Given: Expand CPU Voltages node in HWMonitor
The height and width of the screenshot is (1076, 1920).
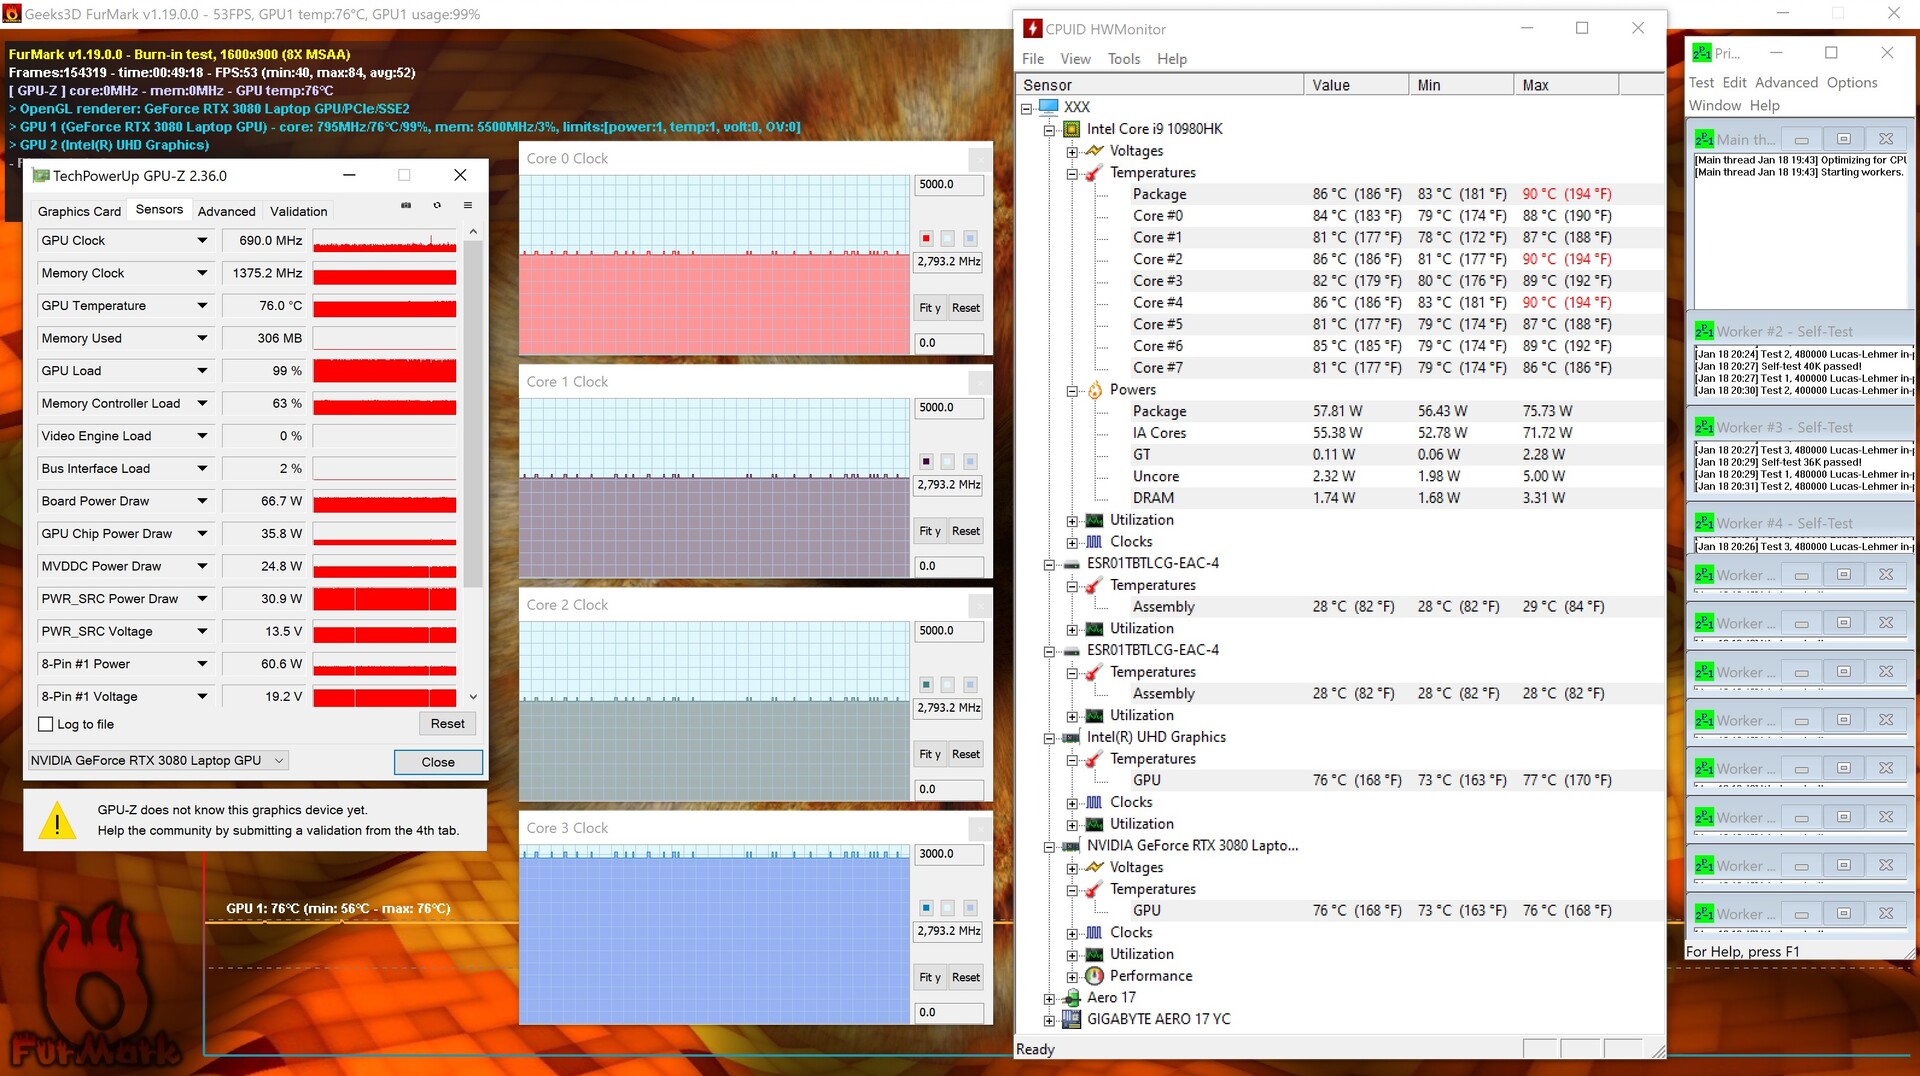Looking at the screenshot, I should tap(1072, 152).
